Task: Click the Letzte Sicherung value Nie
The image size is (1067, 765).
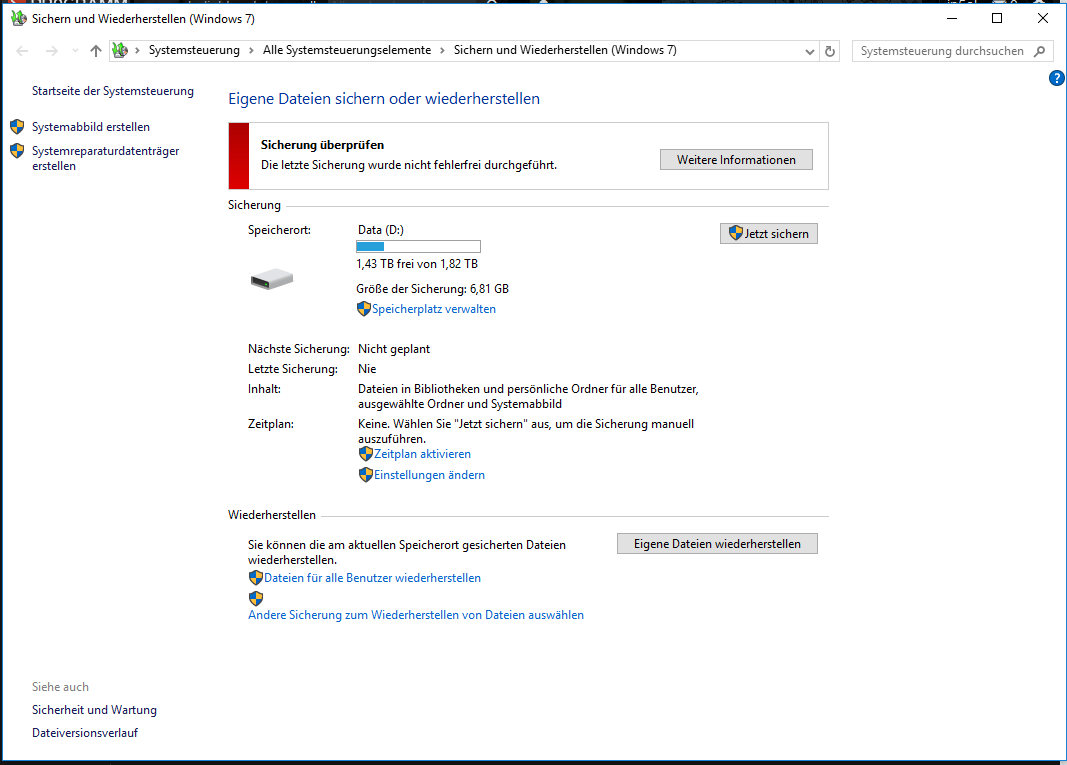Action: (367, 369)
